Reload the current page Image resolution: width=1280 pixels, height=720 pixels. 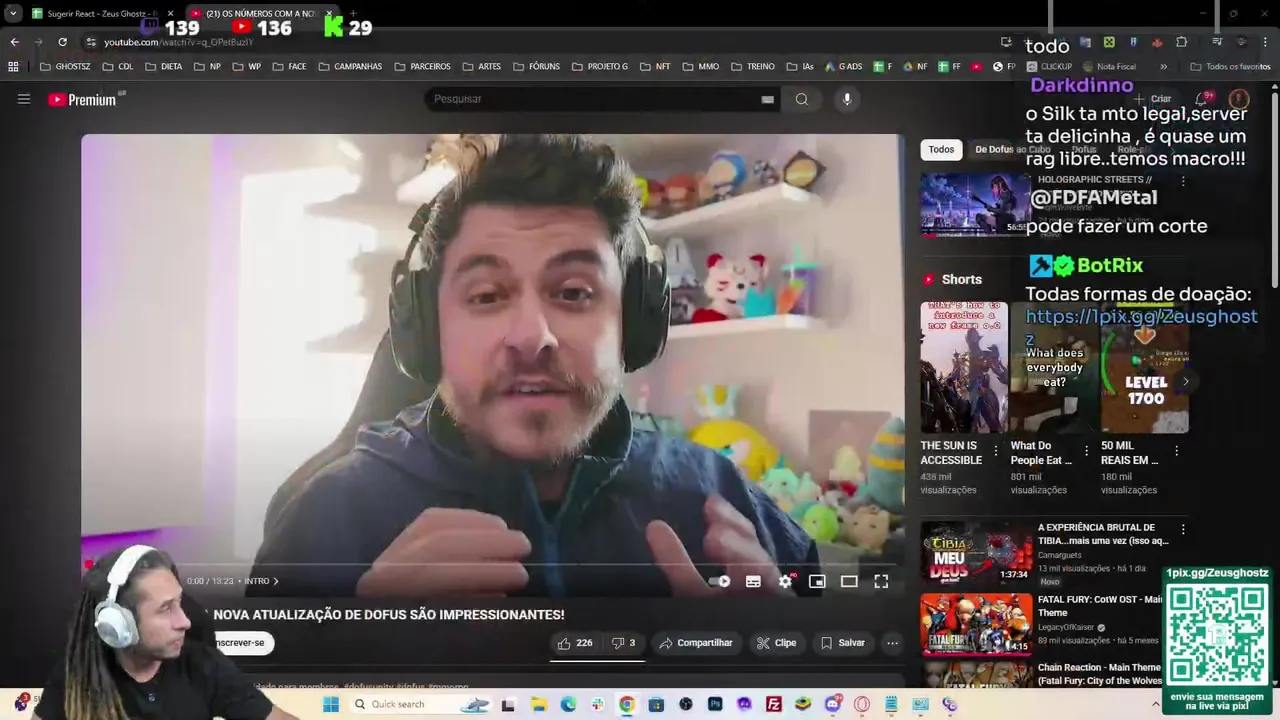pos(62,41)
